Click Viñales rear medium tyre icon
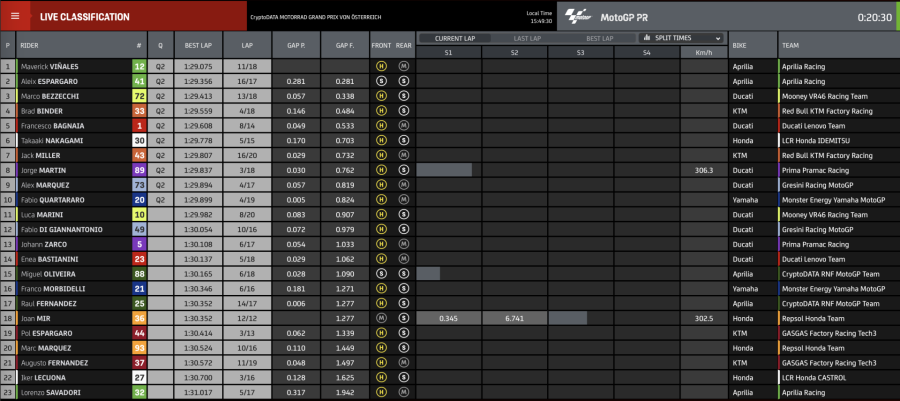 pos(404,66)
